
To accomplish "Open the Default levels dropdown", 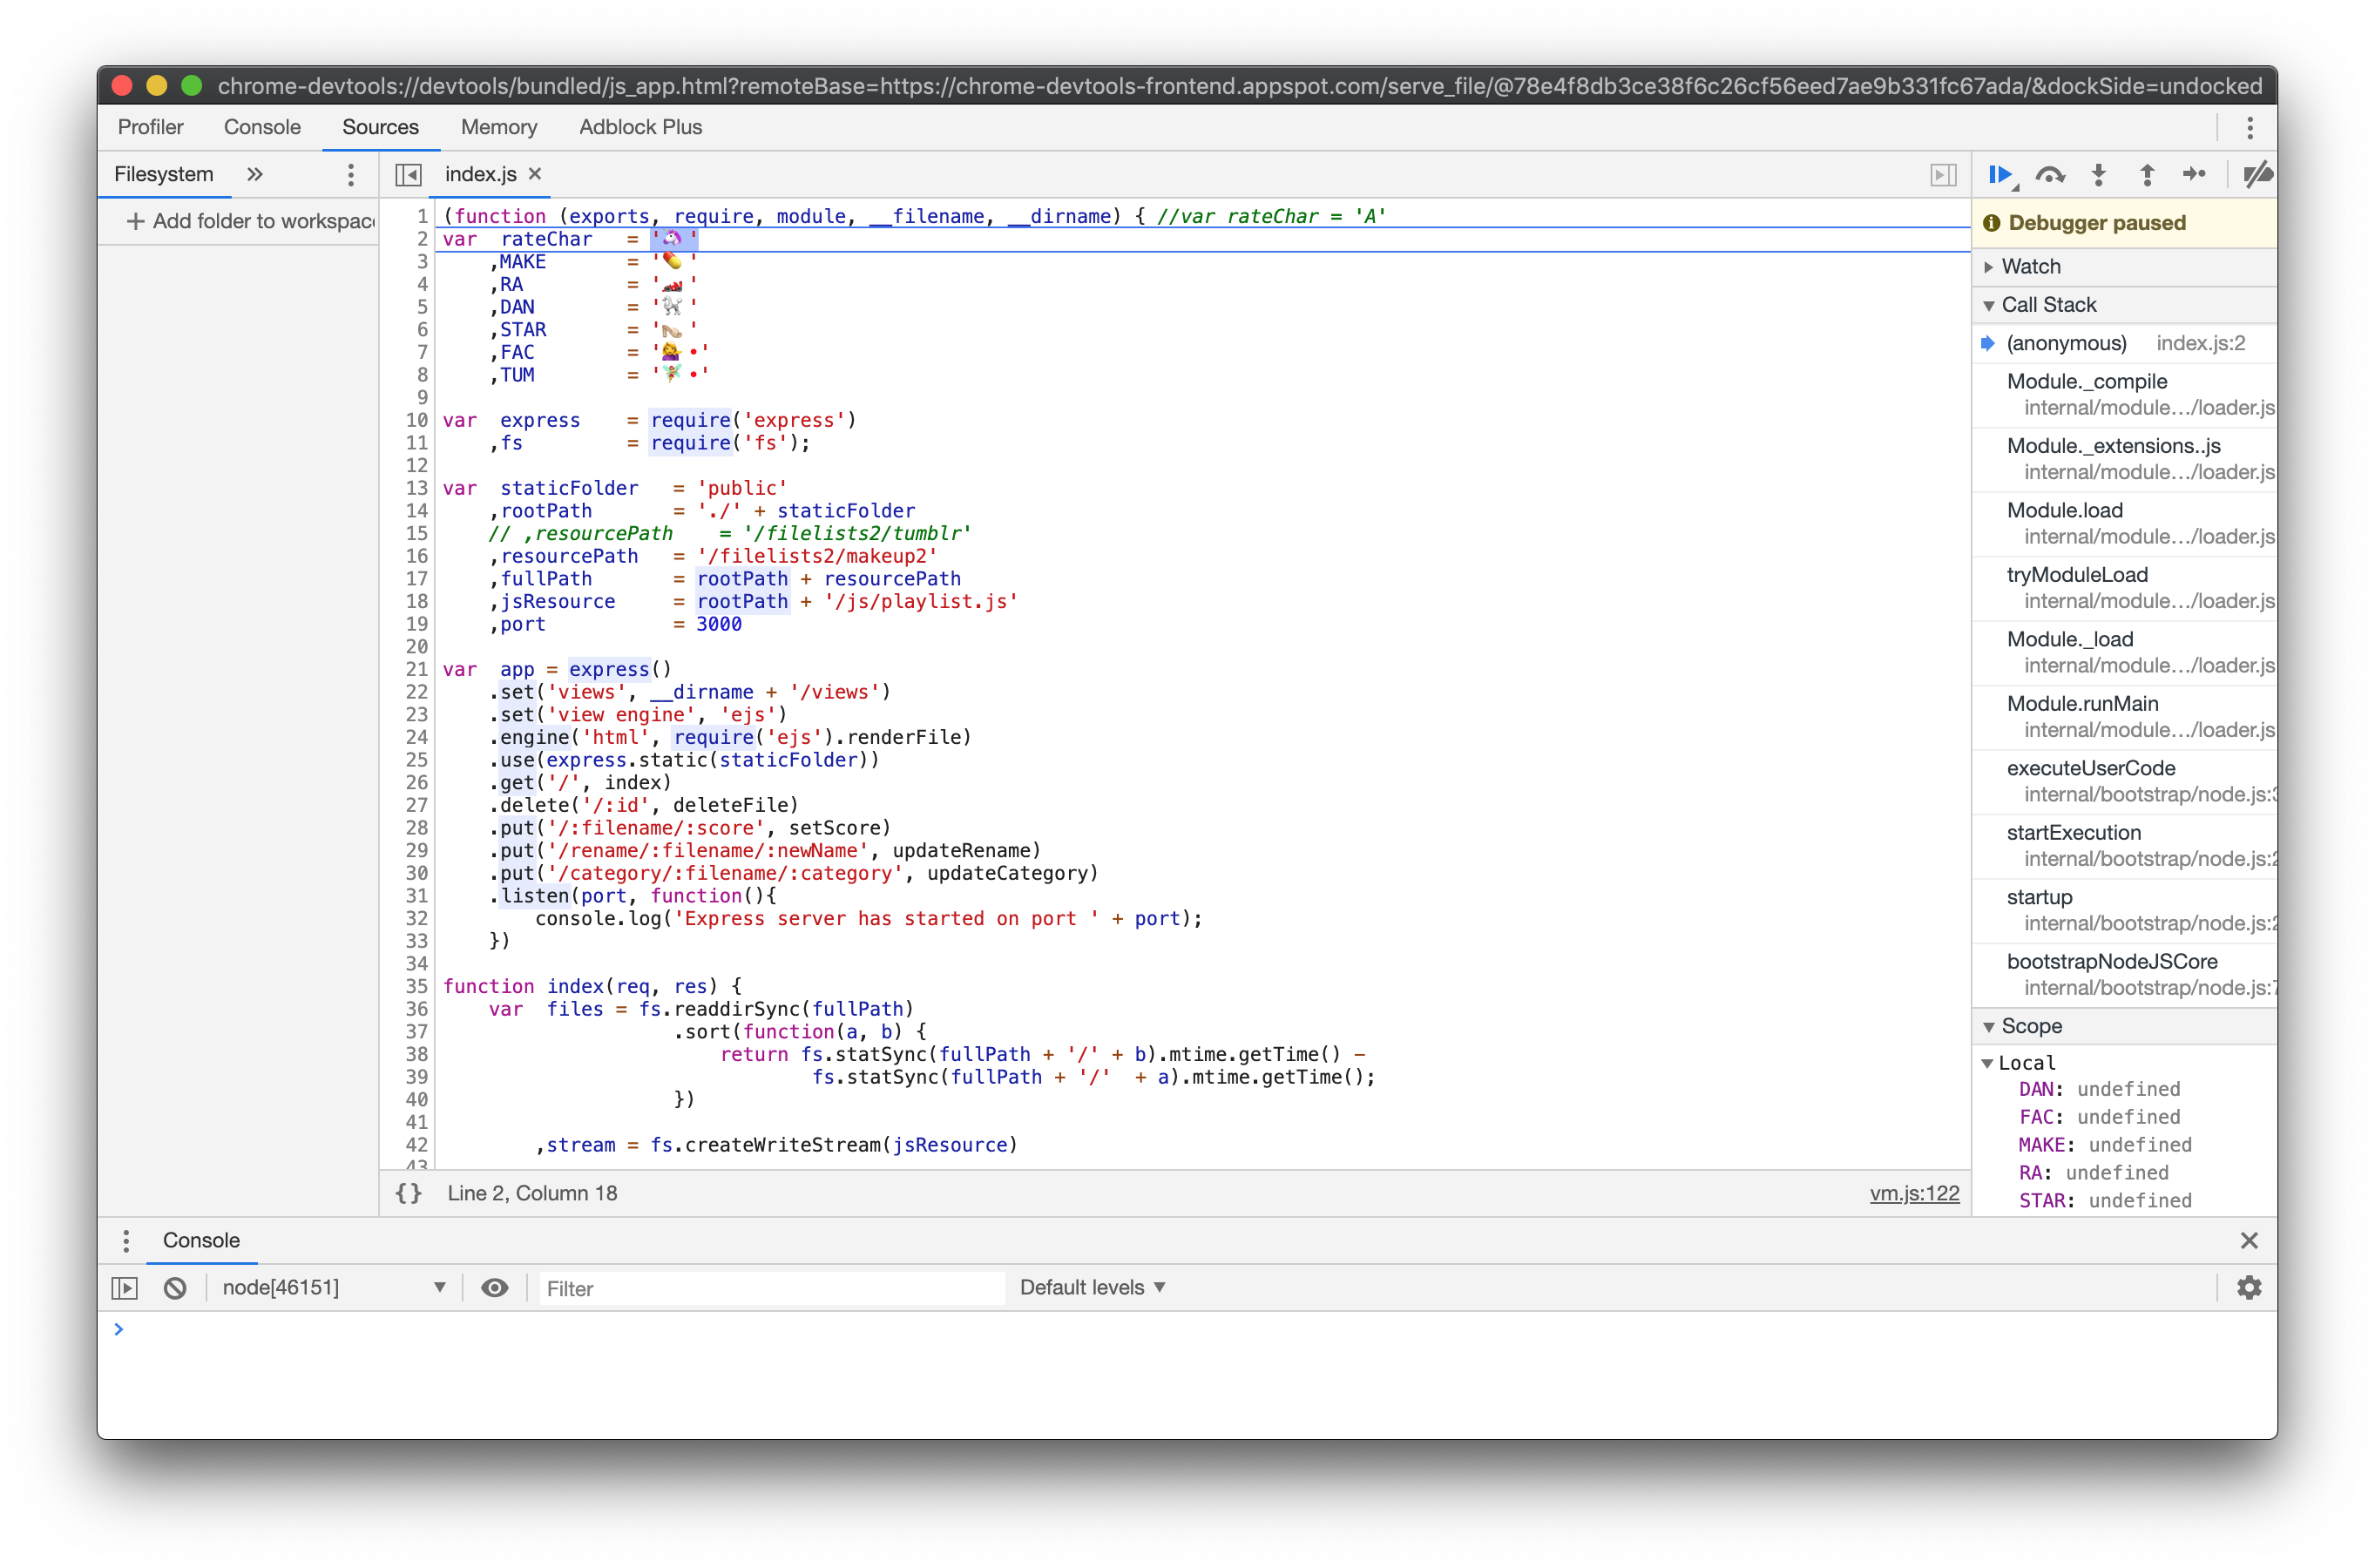I will (x=1092, y=1288).
